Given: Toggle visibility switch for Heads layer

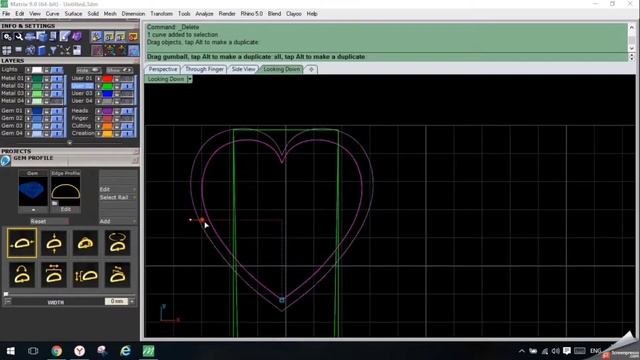Looking at the screenshot, I should [x=127, y=111].
